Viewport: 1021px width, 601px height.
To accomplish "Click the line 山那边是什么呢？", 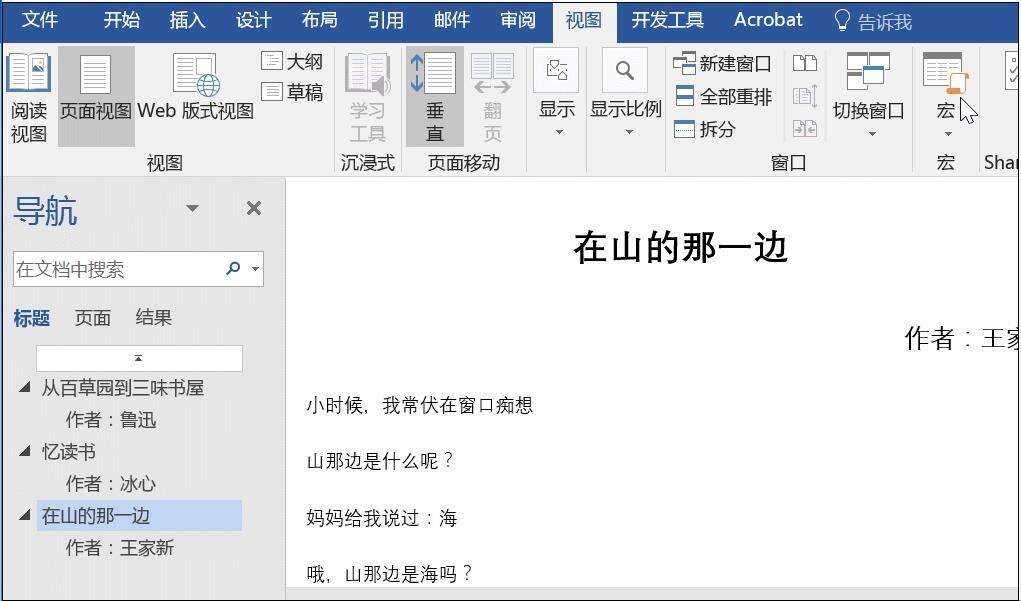I will (381, 462).
